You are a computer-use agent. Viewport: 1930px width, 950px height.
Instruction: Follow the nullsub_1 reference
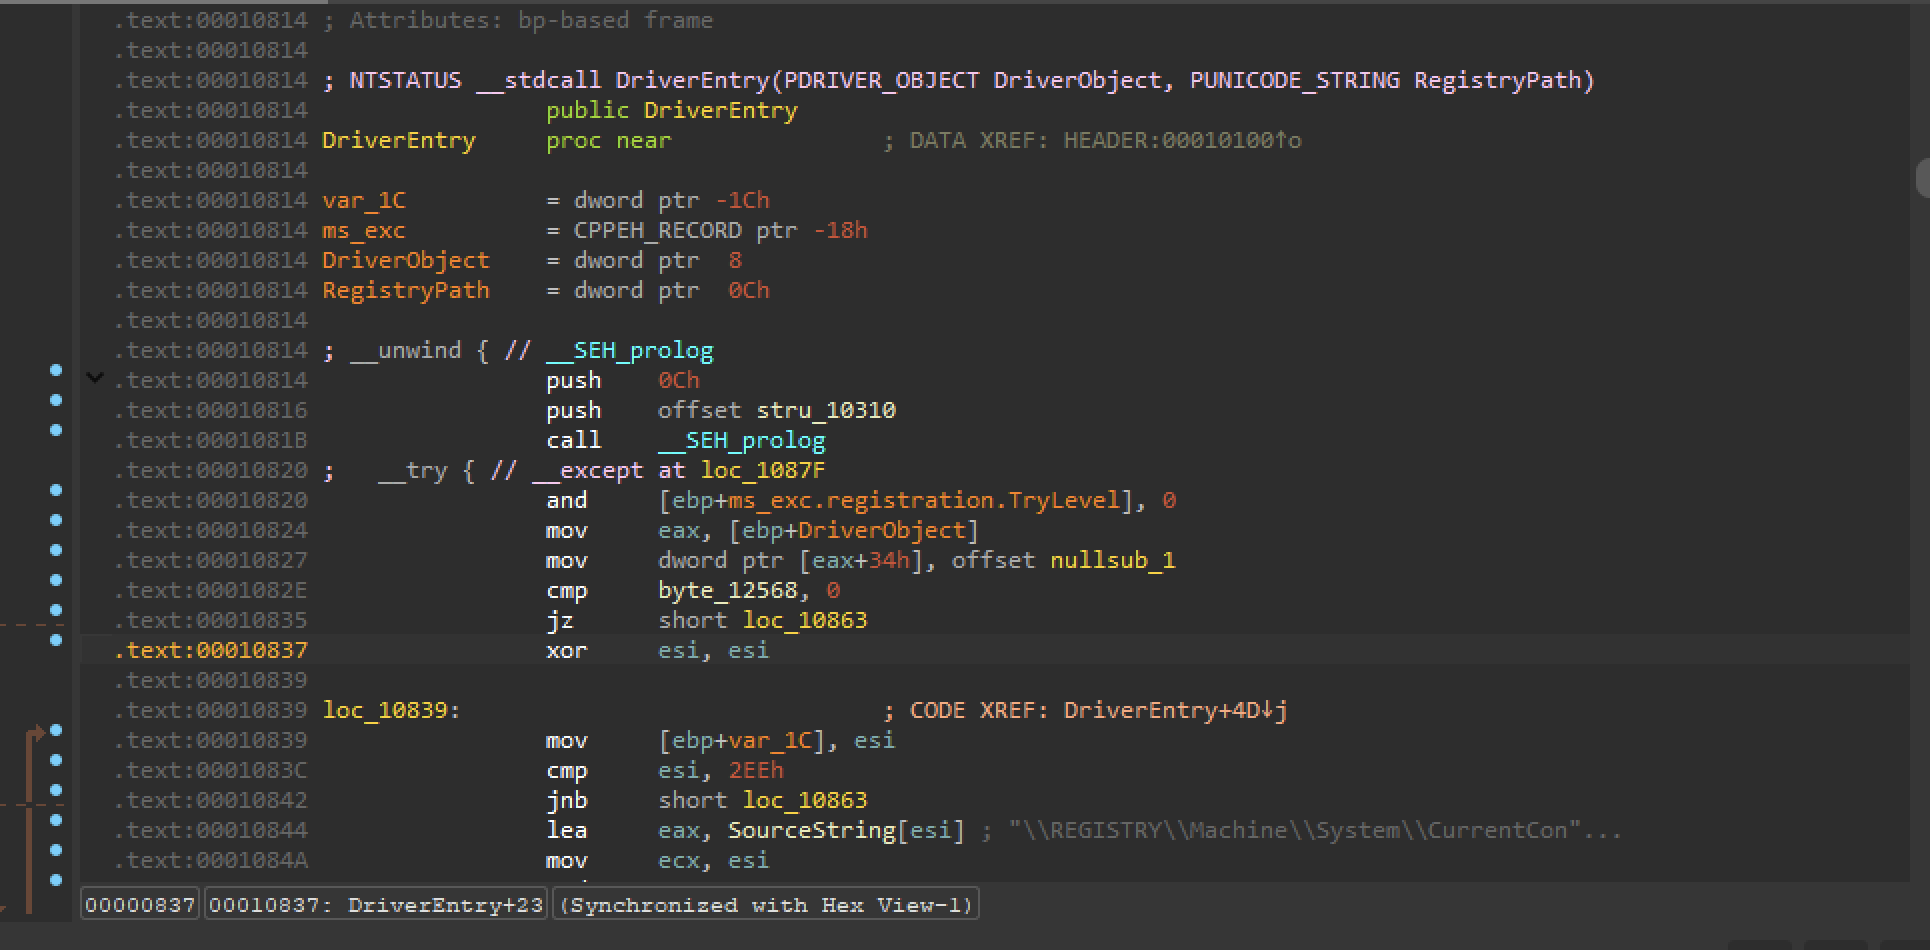coord(1113,560)
